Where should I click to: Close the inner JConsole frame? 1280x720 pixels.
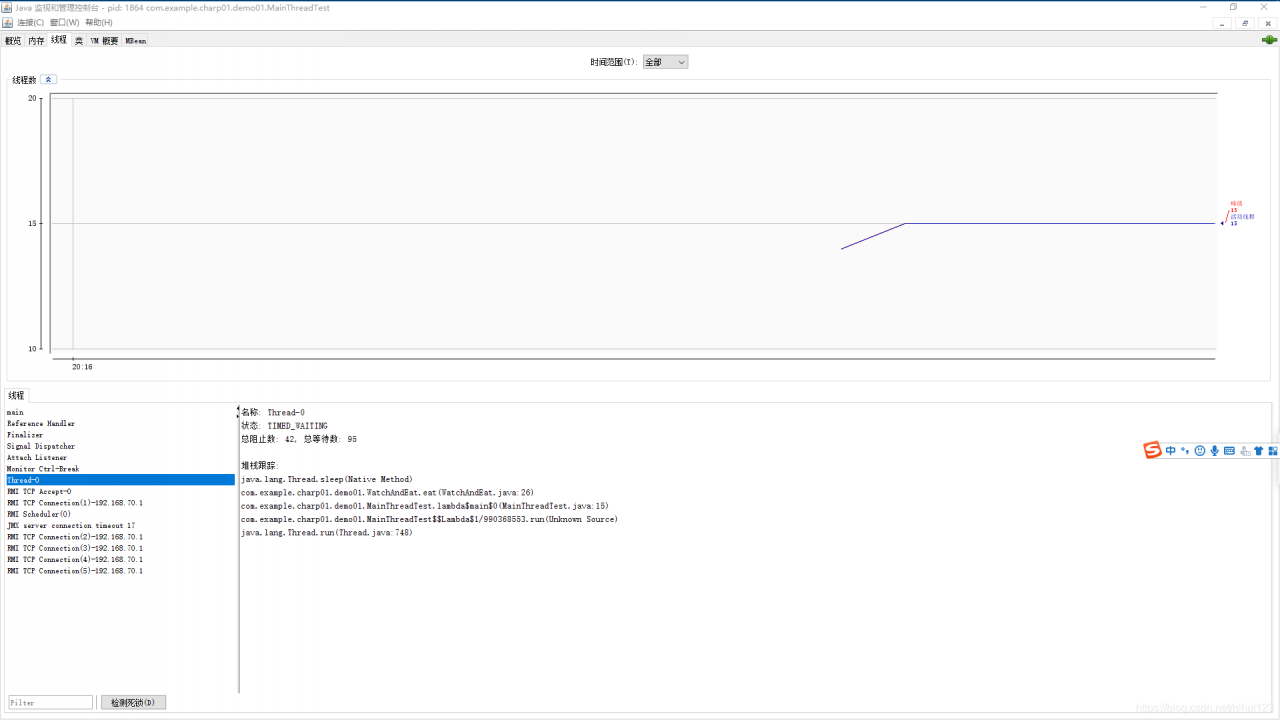click(x=1268, y=23)
